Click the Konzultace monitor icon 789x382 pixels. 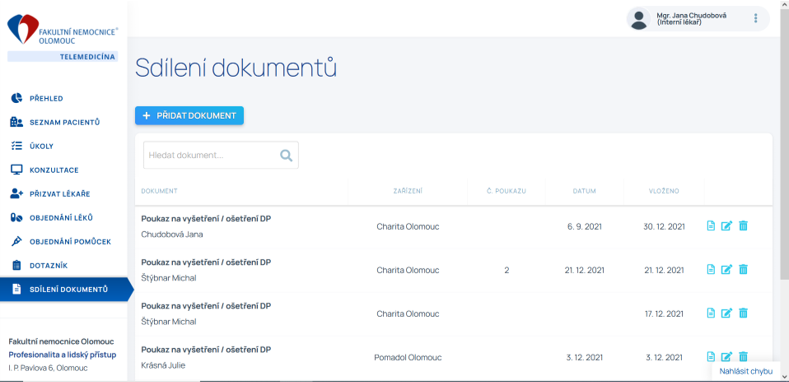pyautogui.click(x=17, y=170)
